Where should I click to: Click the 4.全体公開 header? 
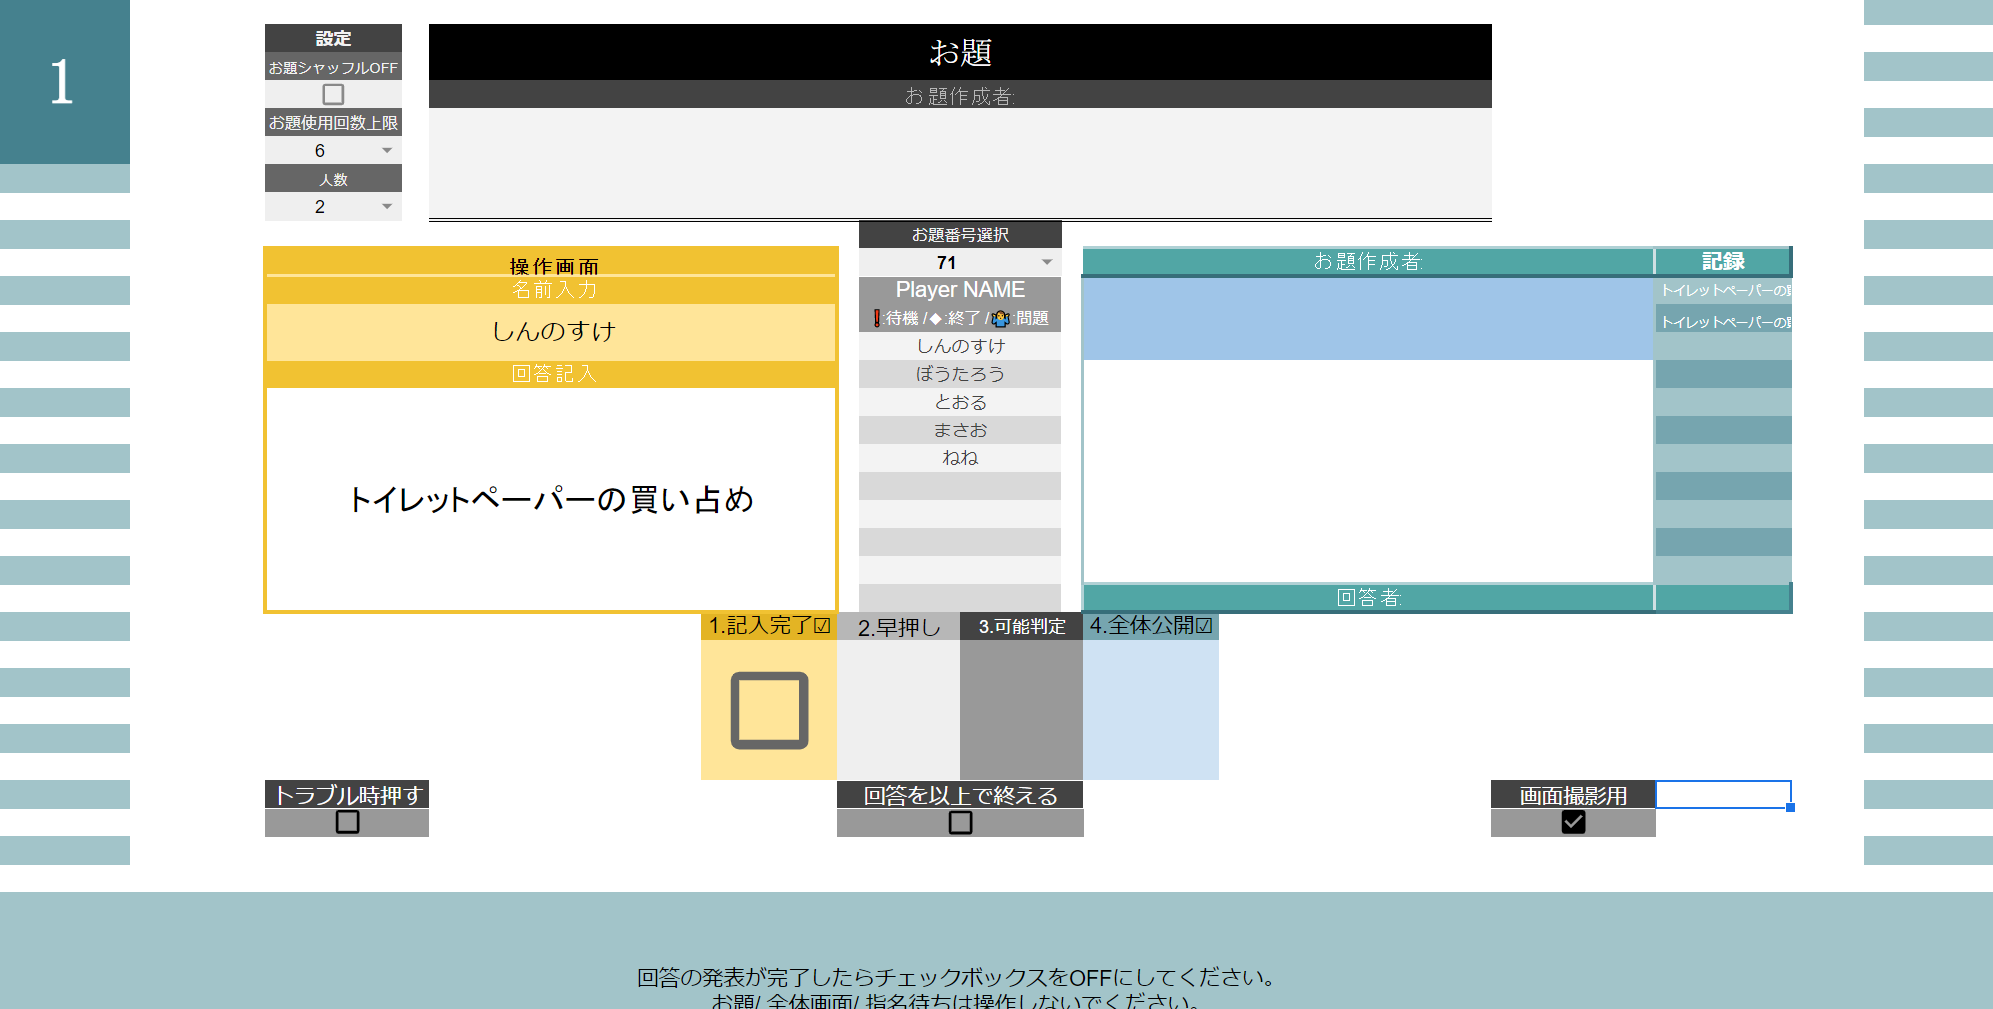tap(1150, 626)
